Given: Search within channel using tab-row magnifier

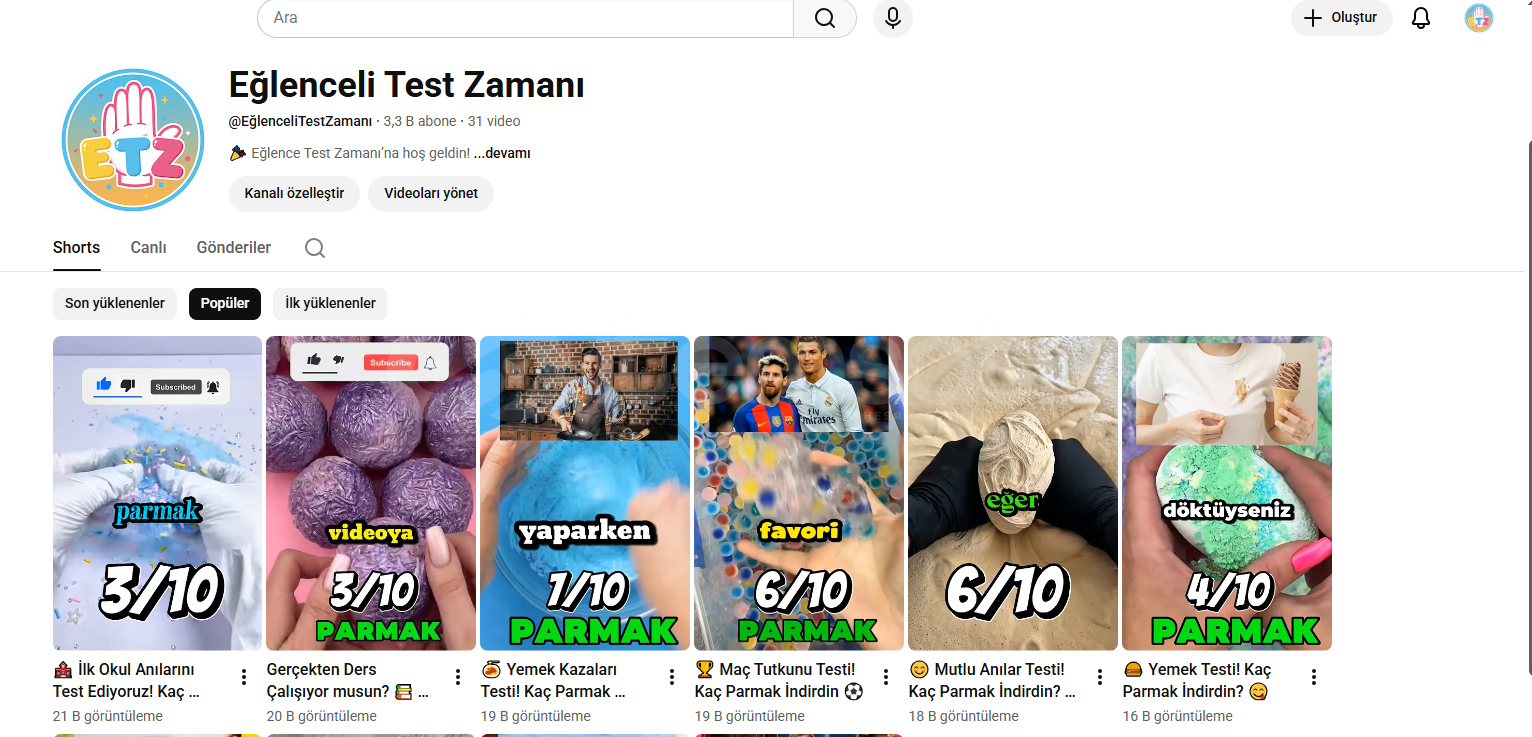Looking at the screenshot, I should click(315, 248).
